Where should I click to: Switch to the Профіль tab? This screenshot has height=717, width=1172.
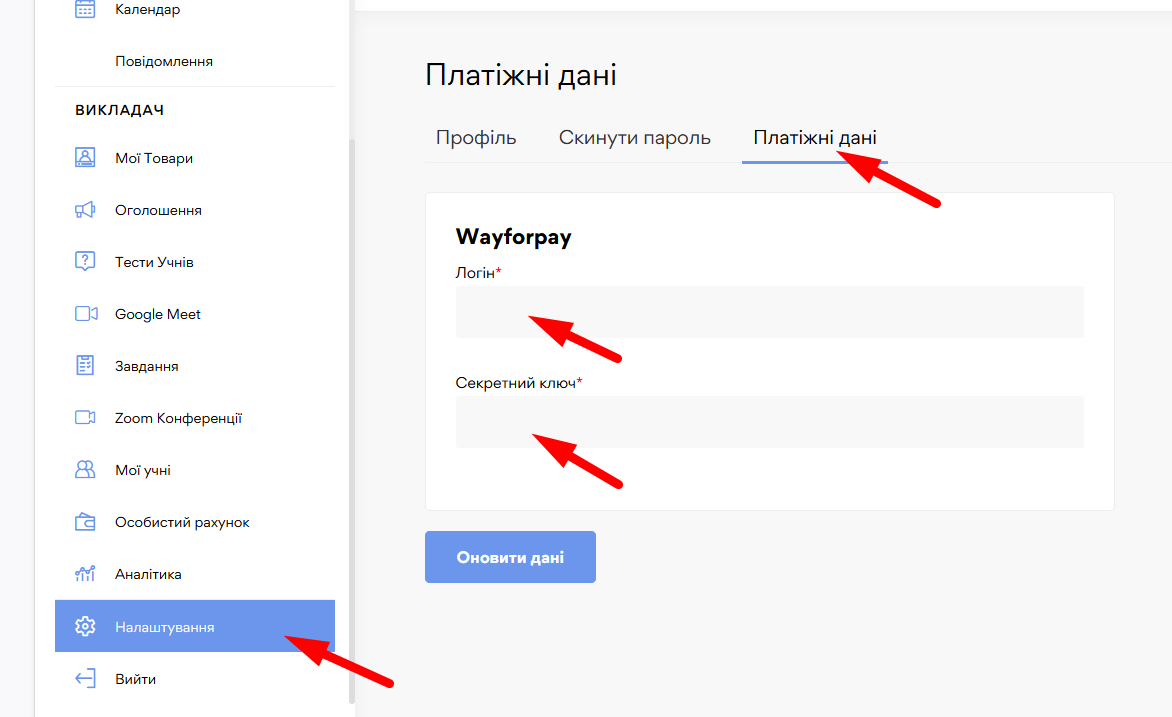476,138
